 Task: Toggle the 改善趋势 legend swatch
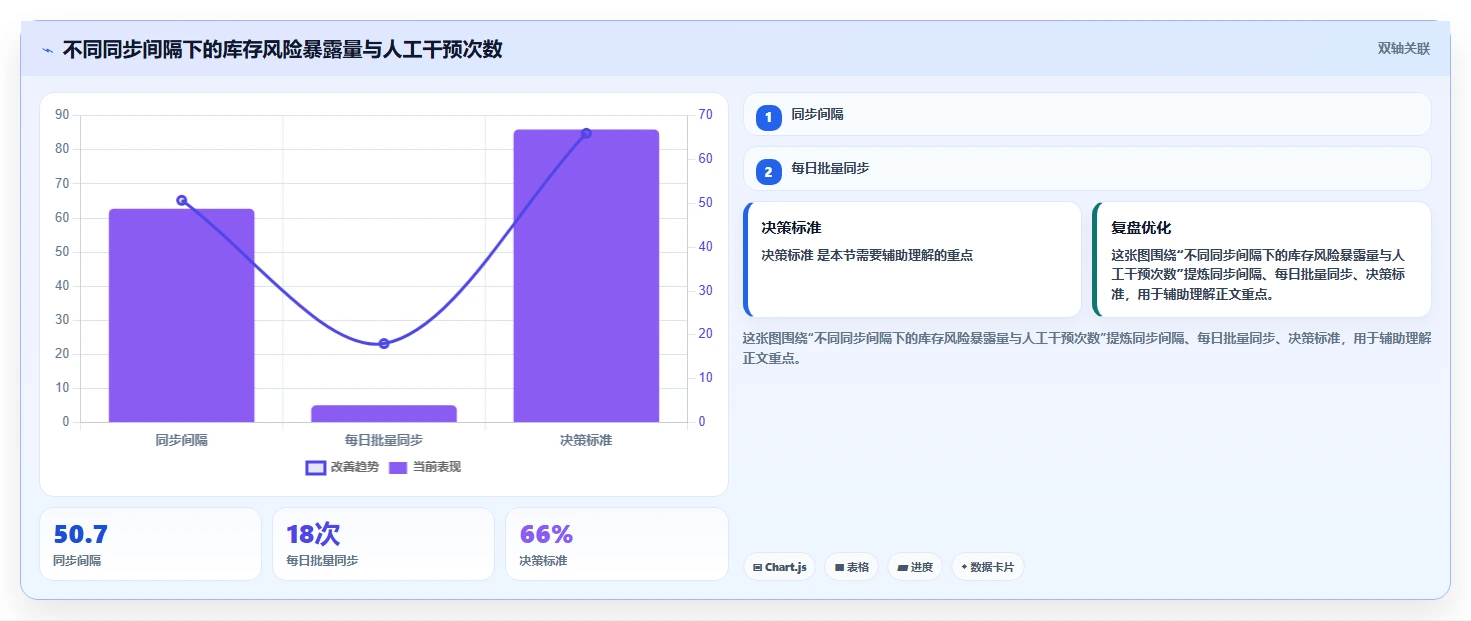316,468
